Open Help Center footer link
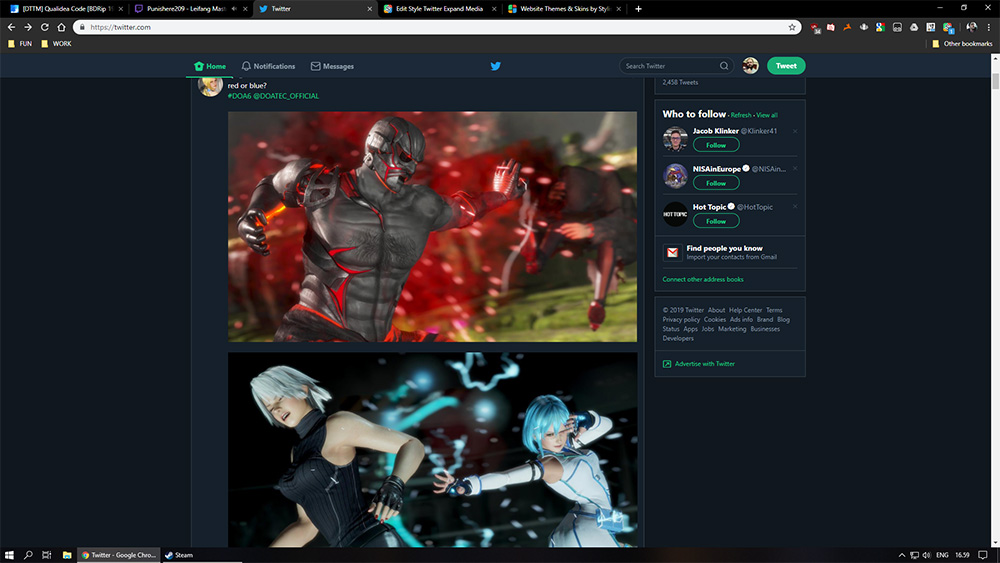The width and height of the screenshot is (1000, 563). (x=746, y=311)
